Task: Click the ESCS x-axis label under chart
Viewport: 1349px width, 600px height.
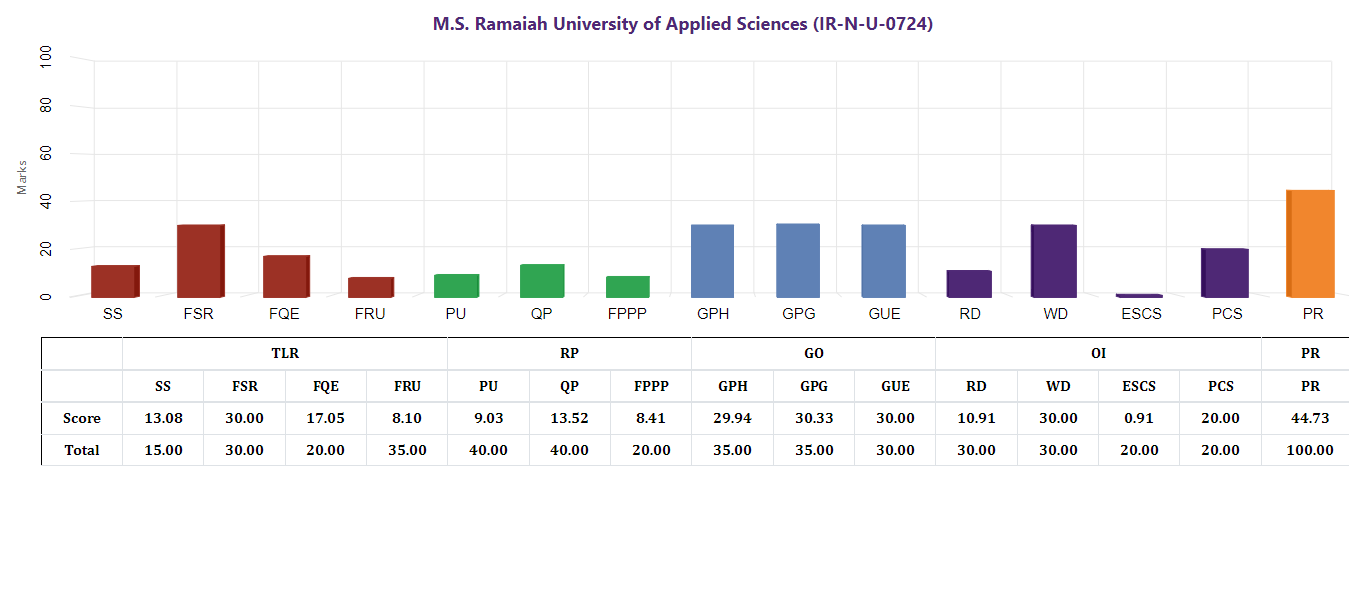Action: 1141,313
